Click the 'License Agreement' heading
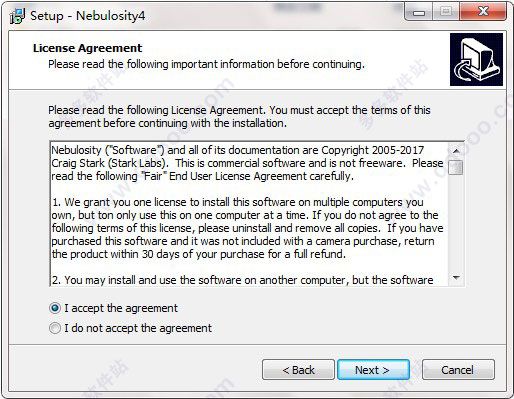Image resolution: width=514 pixels, height=399 pixels. tap(88, 48)
